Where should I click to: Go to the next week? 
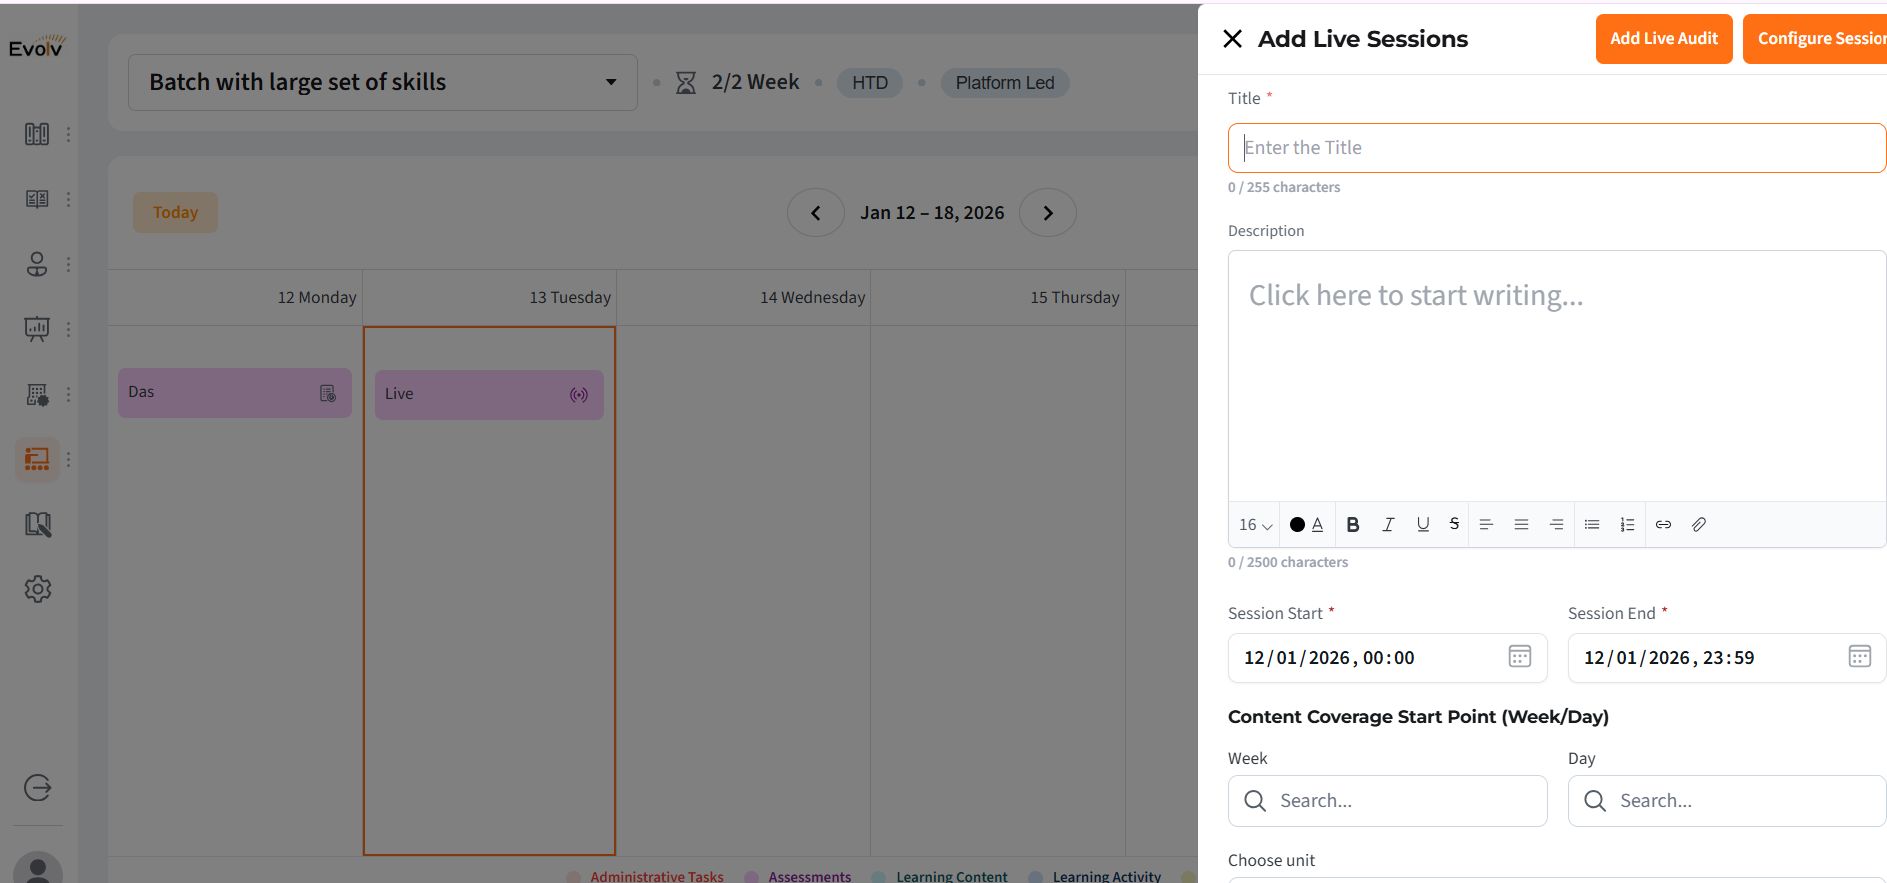[x=1047, y=213]
